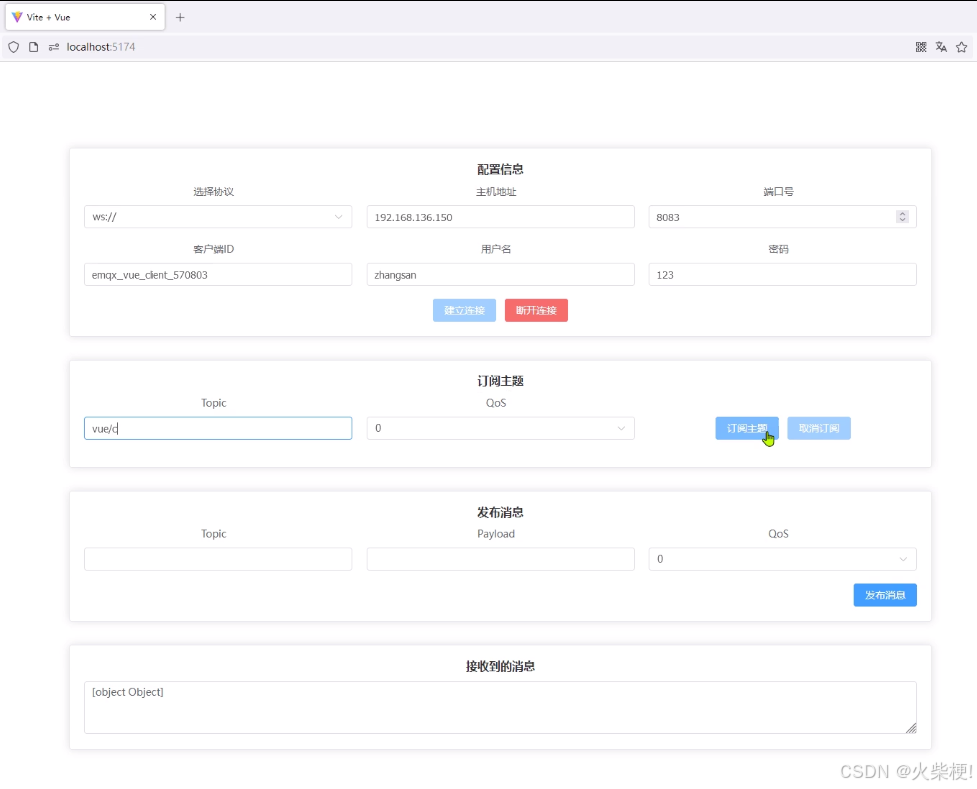Click the port number stepper up arrow
Viewport: 977px width, 789px height.
click(x=902, y=212)
